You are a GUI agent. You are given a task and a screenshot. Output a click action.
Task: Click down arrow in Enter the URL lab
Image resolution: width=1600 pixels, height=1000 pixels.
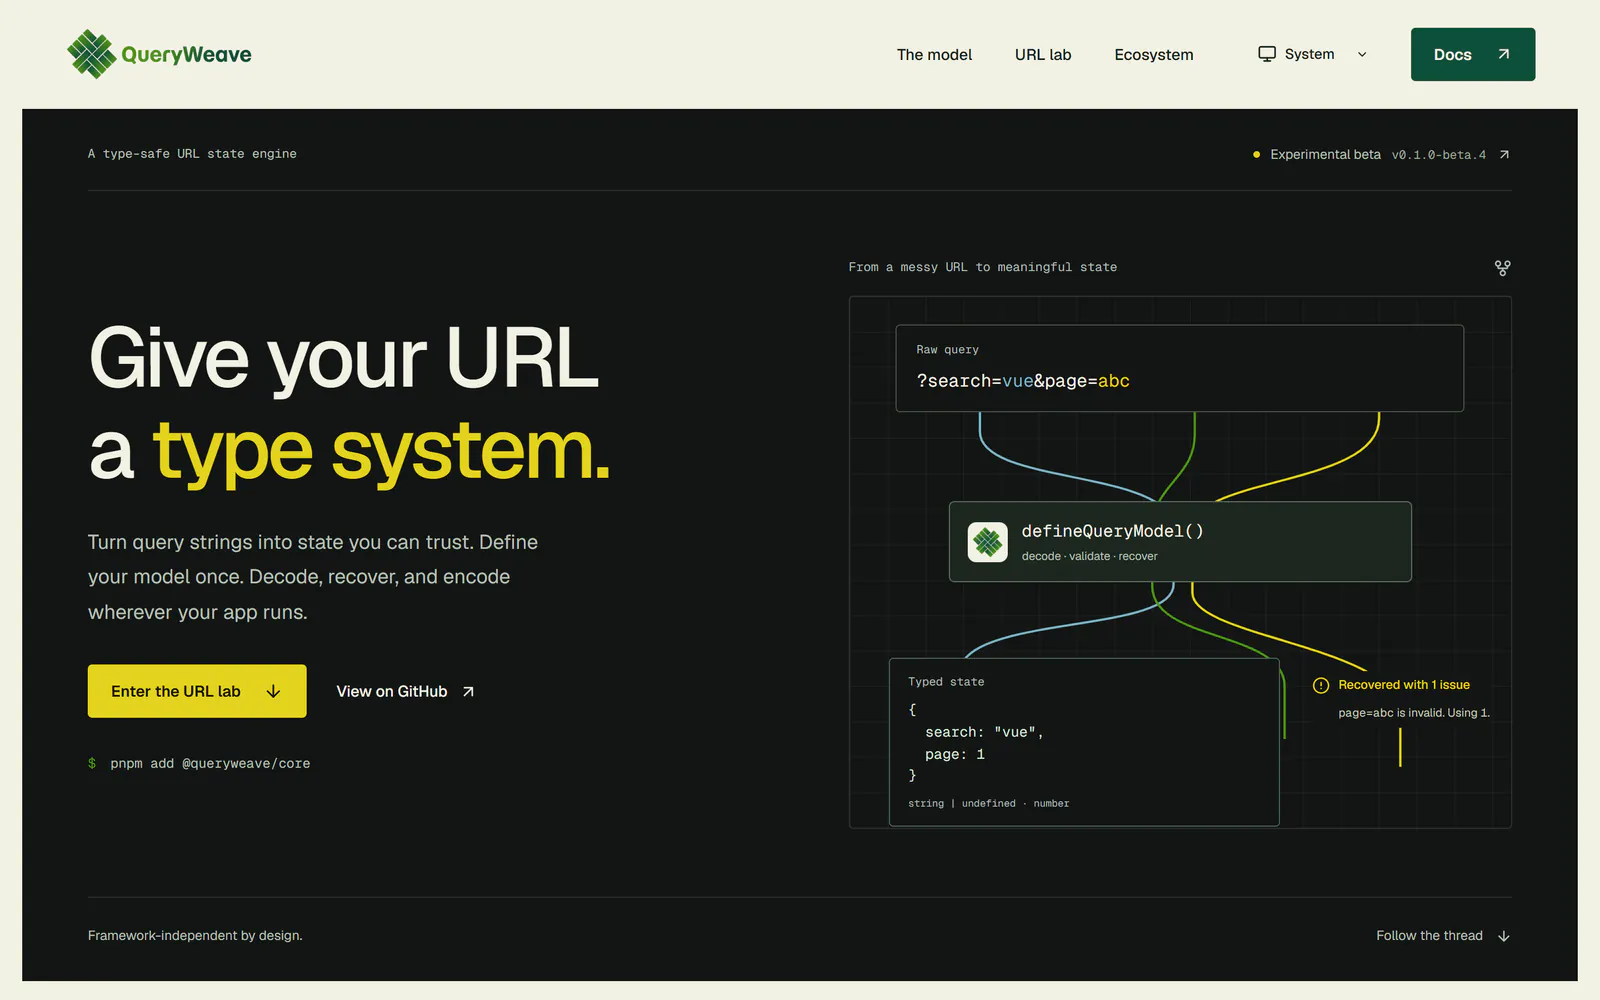click(273, 692)
